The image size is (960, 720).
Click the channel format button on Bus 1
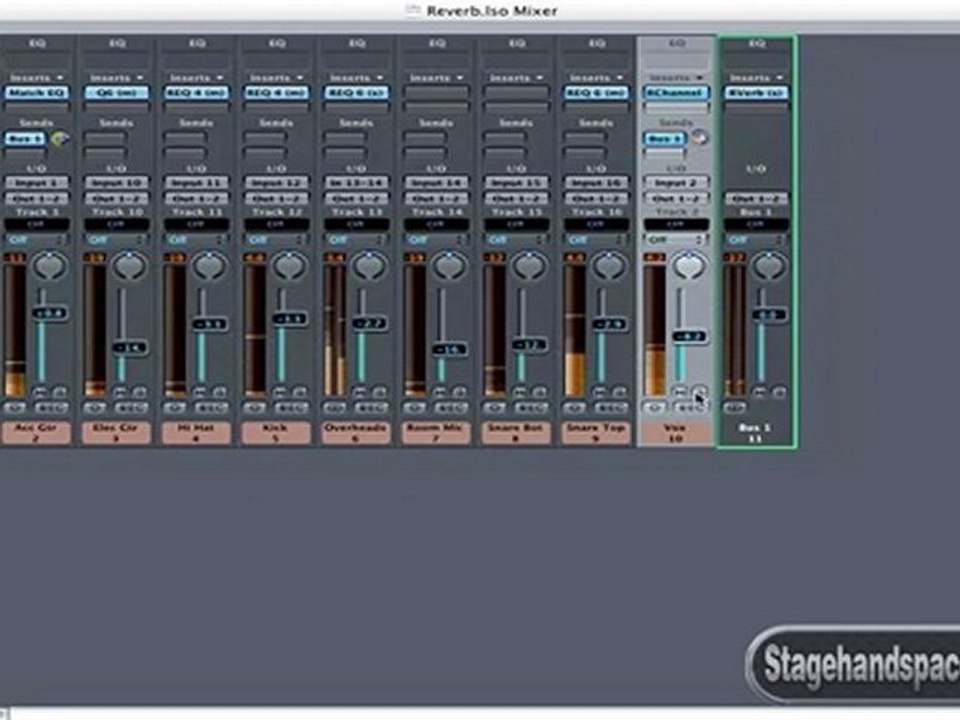(x=734, y=407)
